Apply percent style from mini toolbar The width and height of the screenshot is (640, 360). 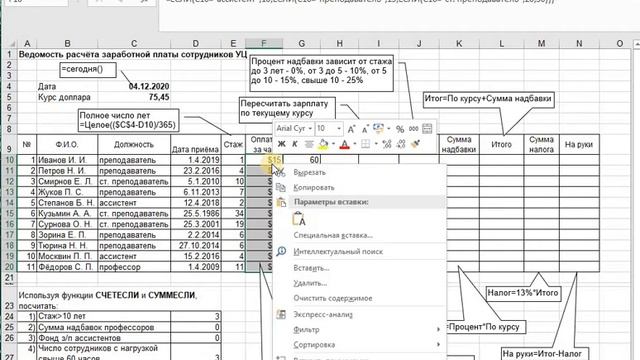[x=400, y=129]
